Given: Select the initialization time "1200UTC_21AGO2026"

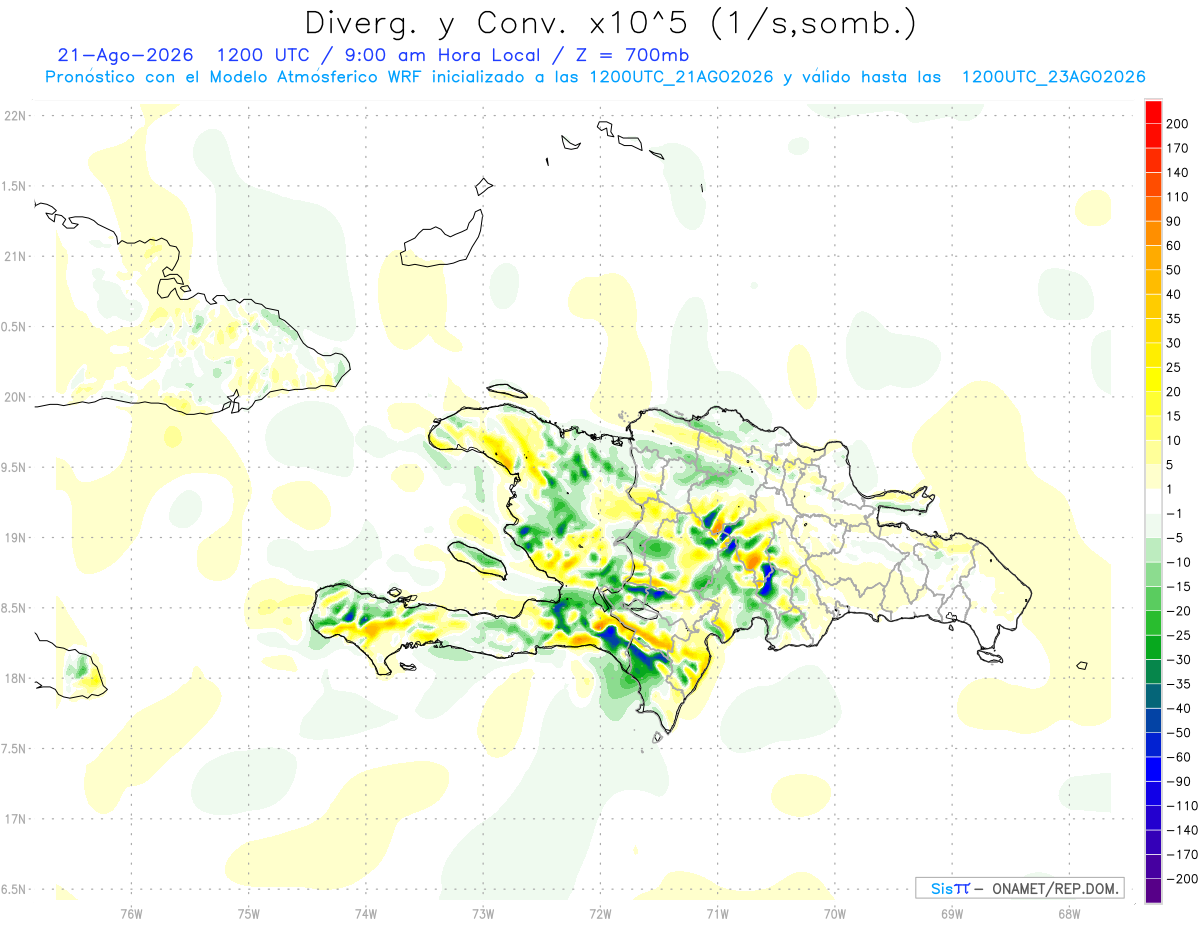Looking at the screenshot, I should click(681, 77).
